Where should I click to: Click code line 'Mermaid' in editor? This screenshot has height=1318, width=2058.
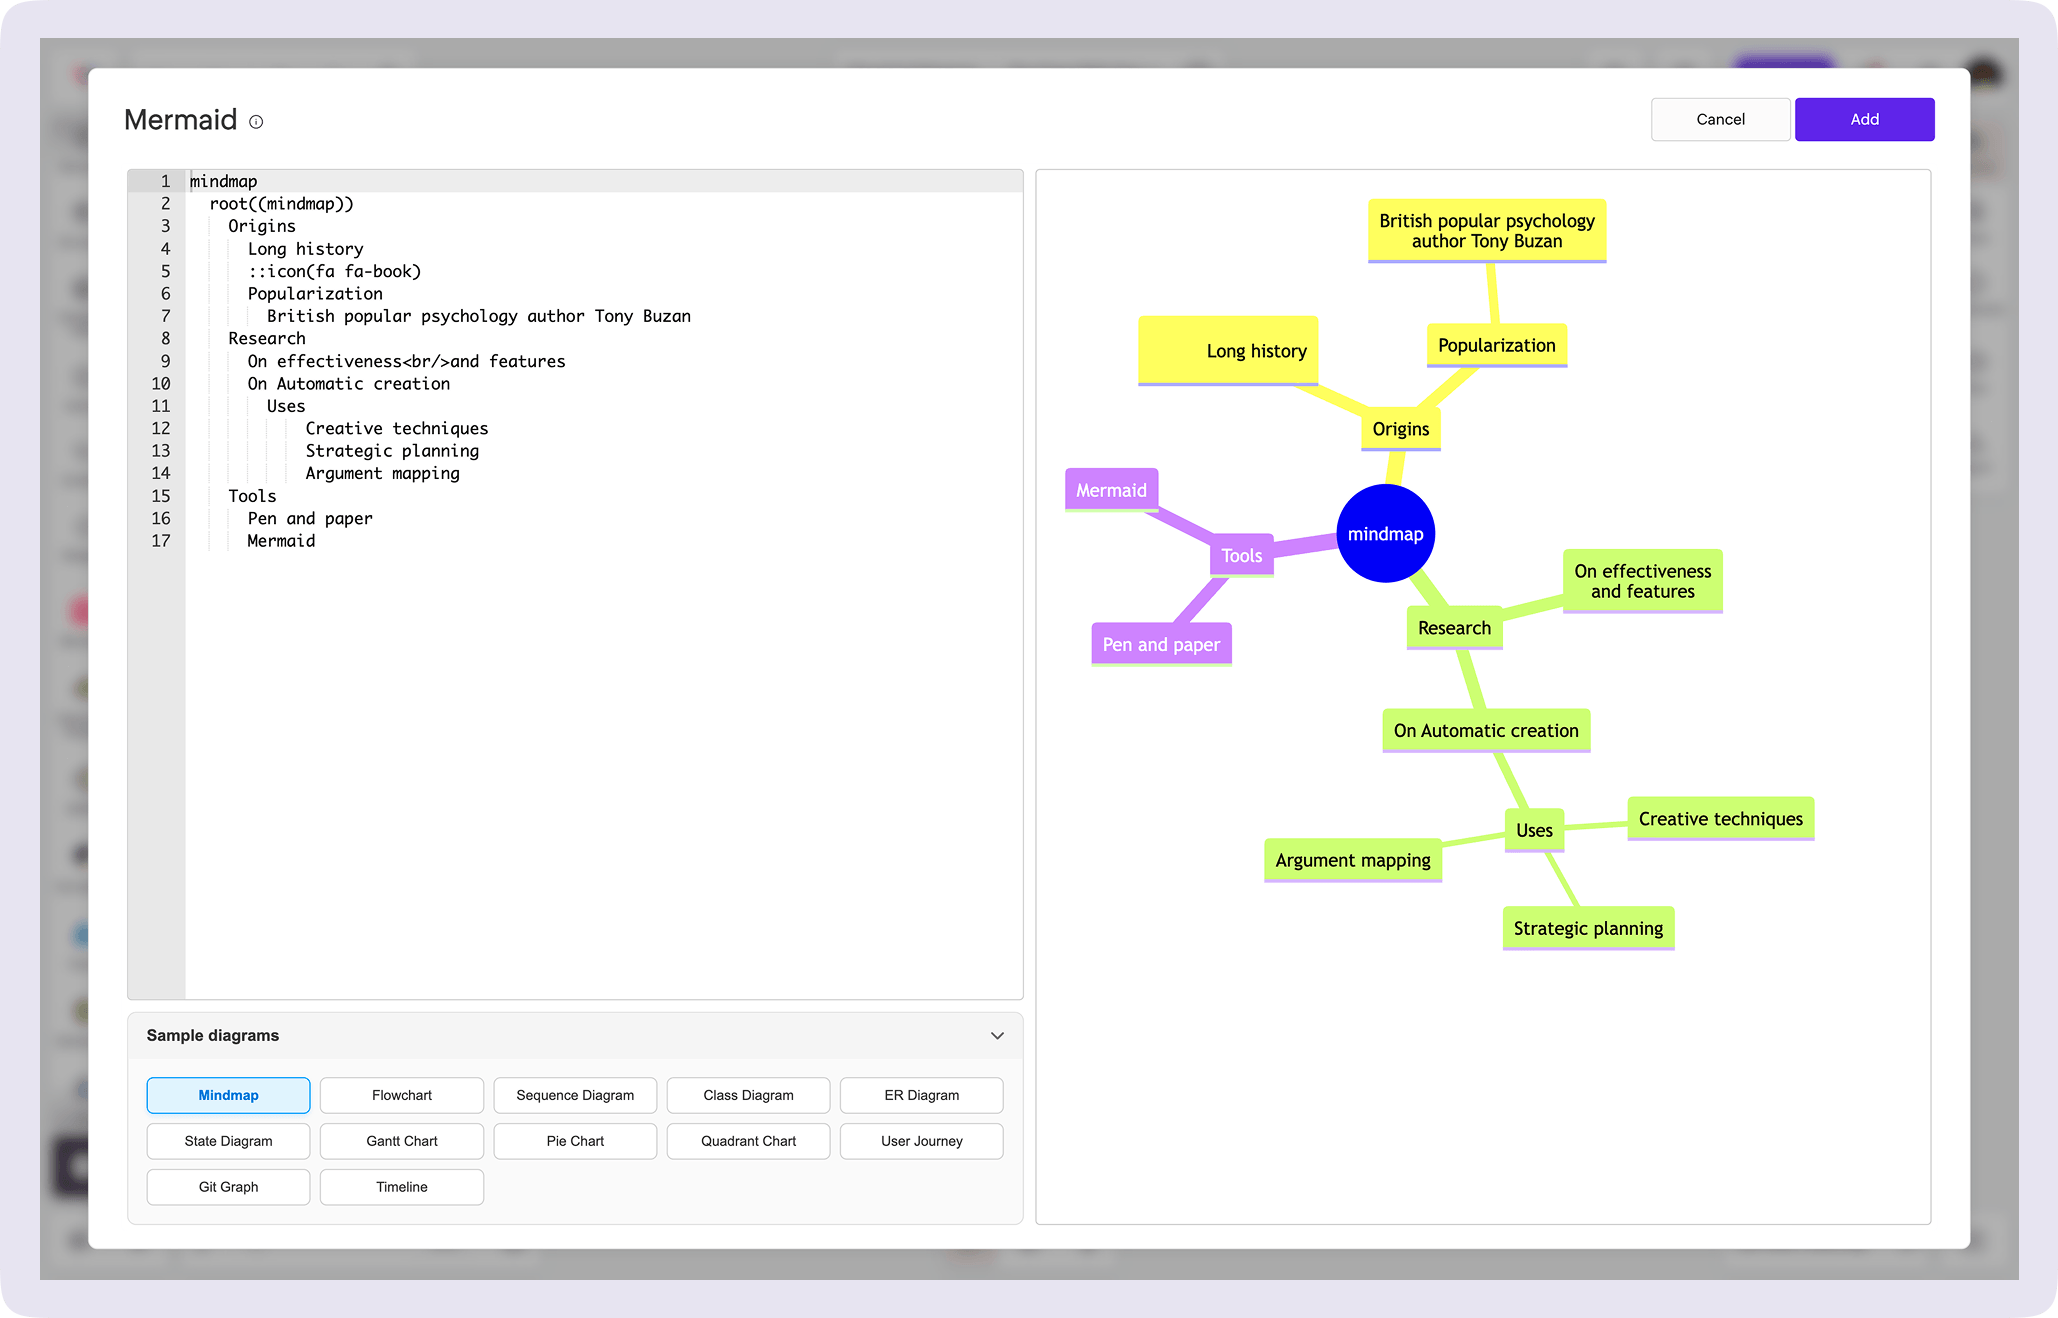point(281,541)
